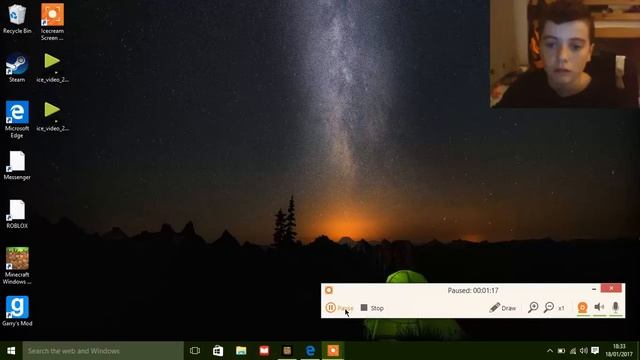Image resolution: width=640 pixels, height=360 pixels.
Task: Select the ROBLOX desktop shortcut
Action: 17,214
